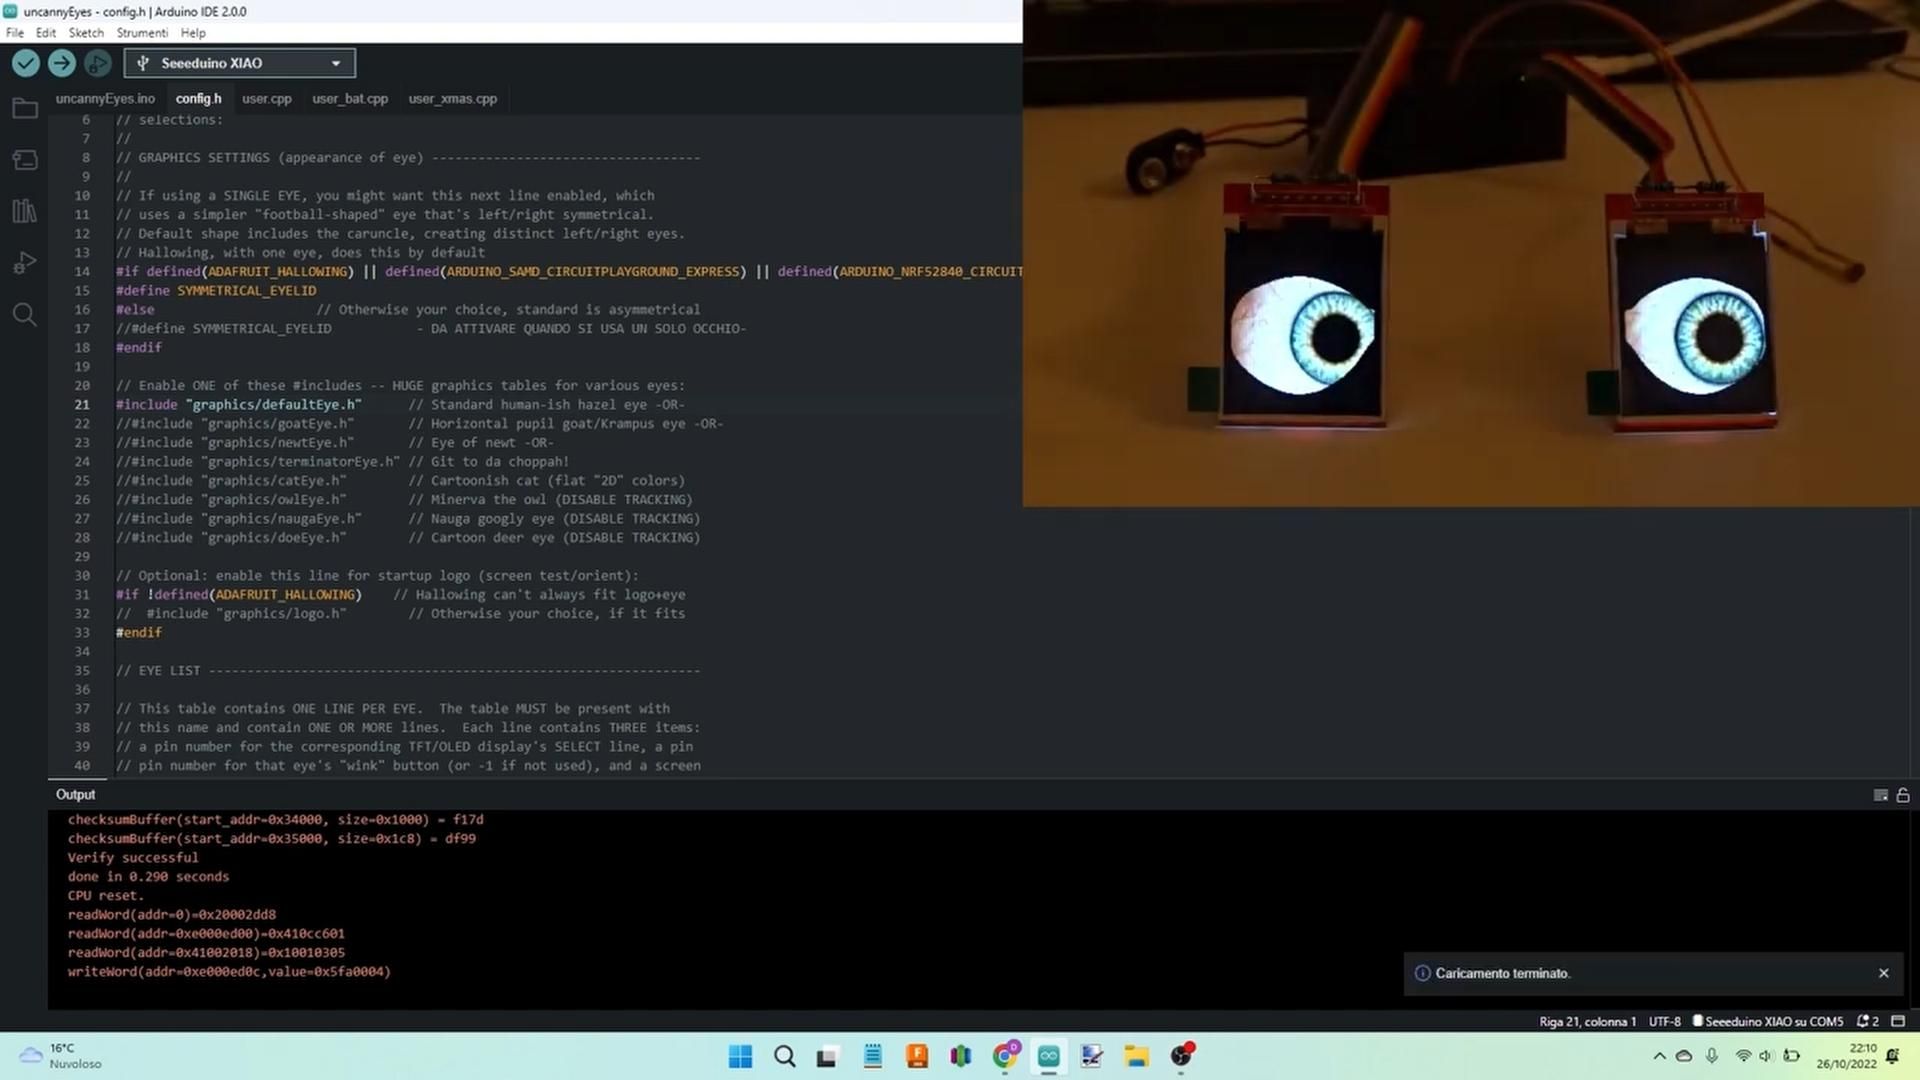The image size is (1920, 1080).
Task: Click the #include graphics/defaultEye.h line
Action: click(x=400, y=404)
